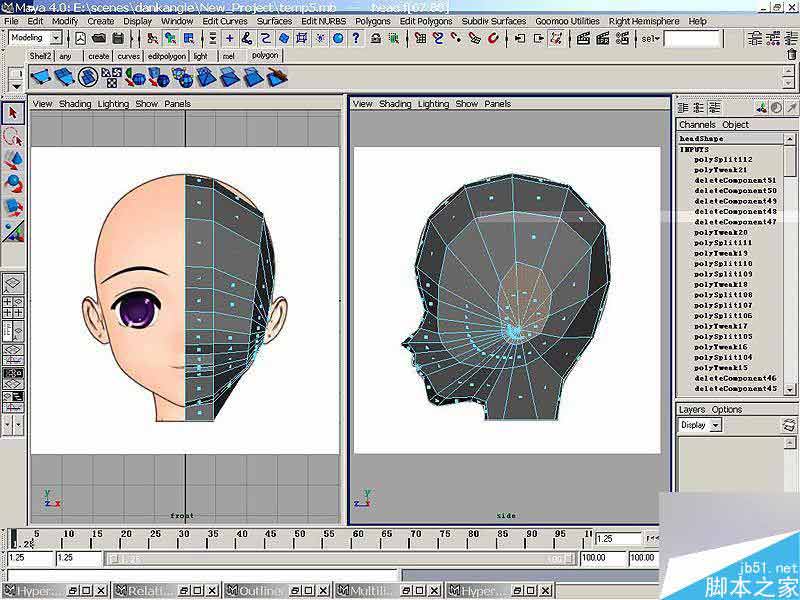Open the Polygons menu
Image resolution: width=800 pixels, height=600 pixels.
(372, 21)
